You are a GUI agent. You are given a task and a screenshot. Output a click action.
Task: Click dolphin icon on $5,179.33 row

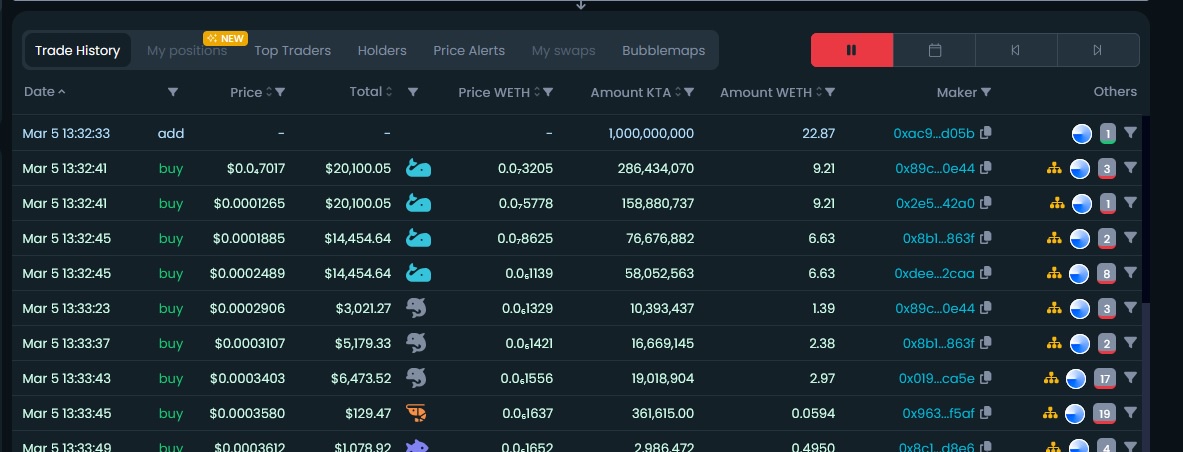click(x=416, y=343)
